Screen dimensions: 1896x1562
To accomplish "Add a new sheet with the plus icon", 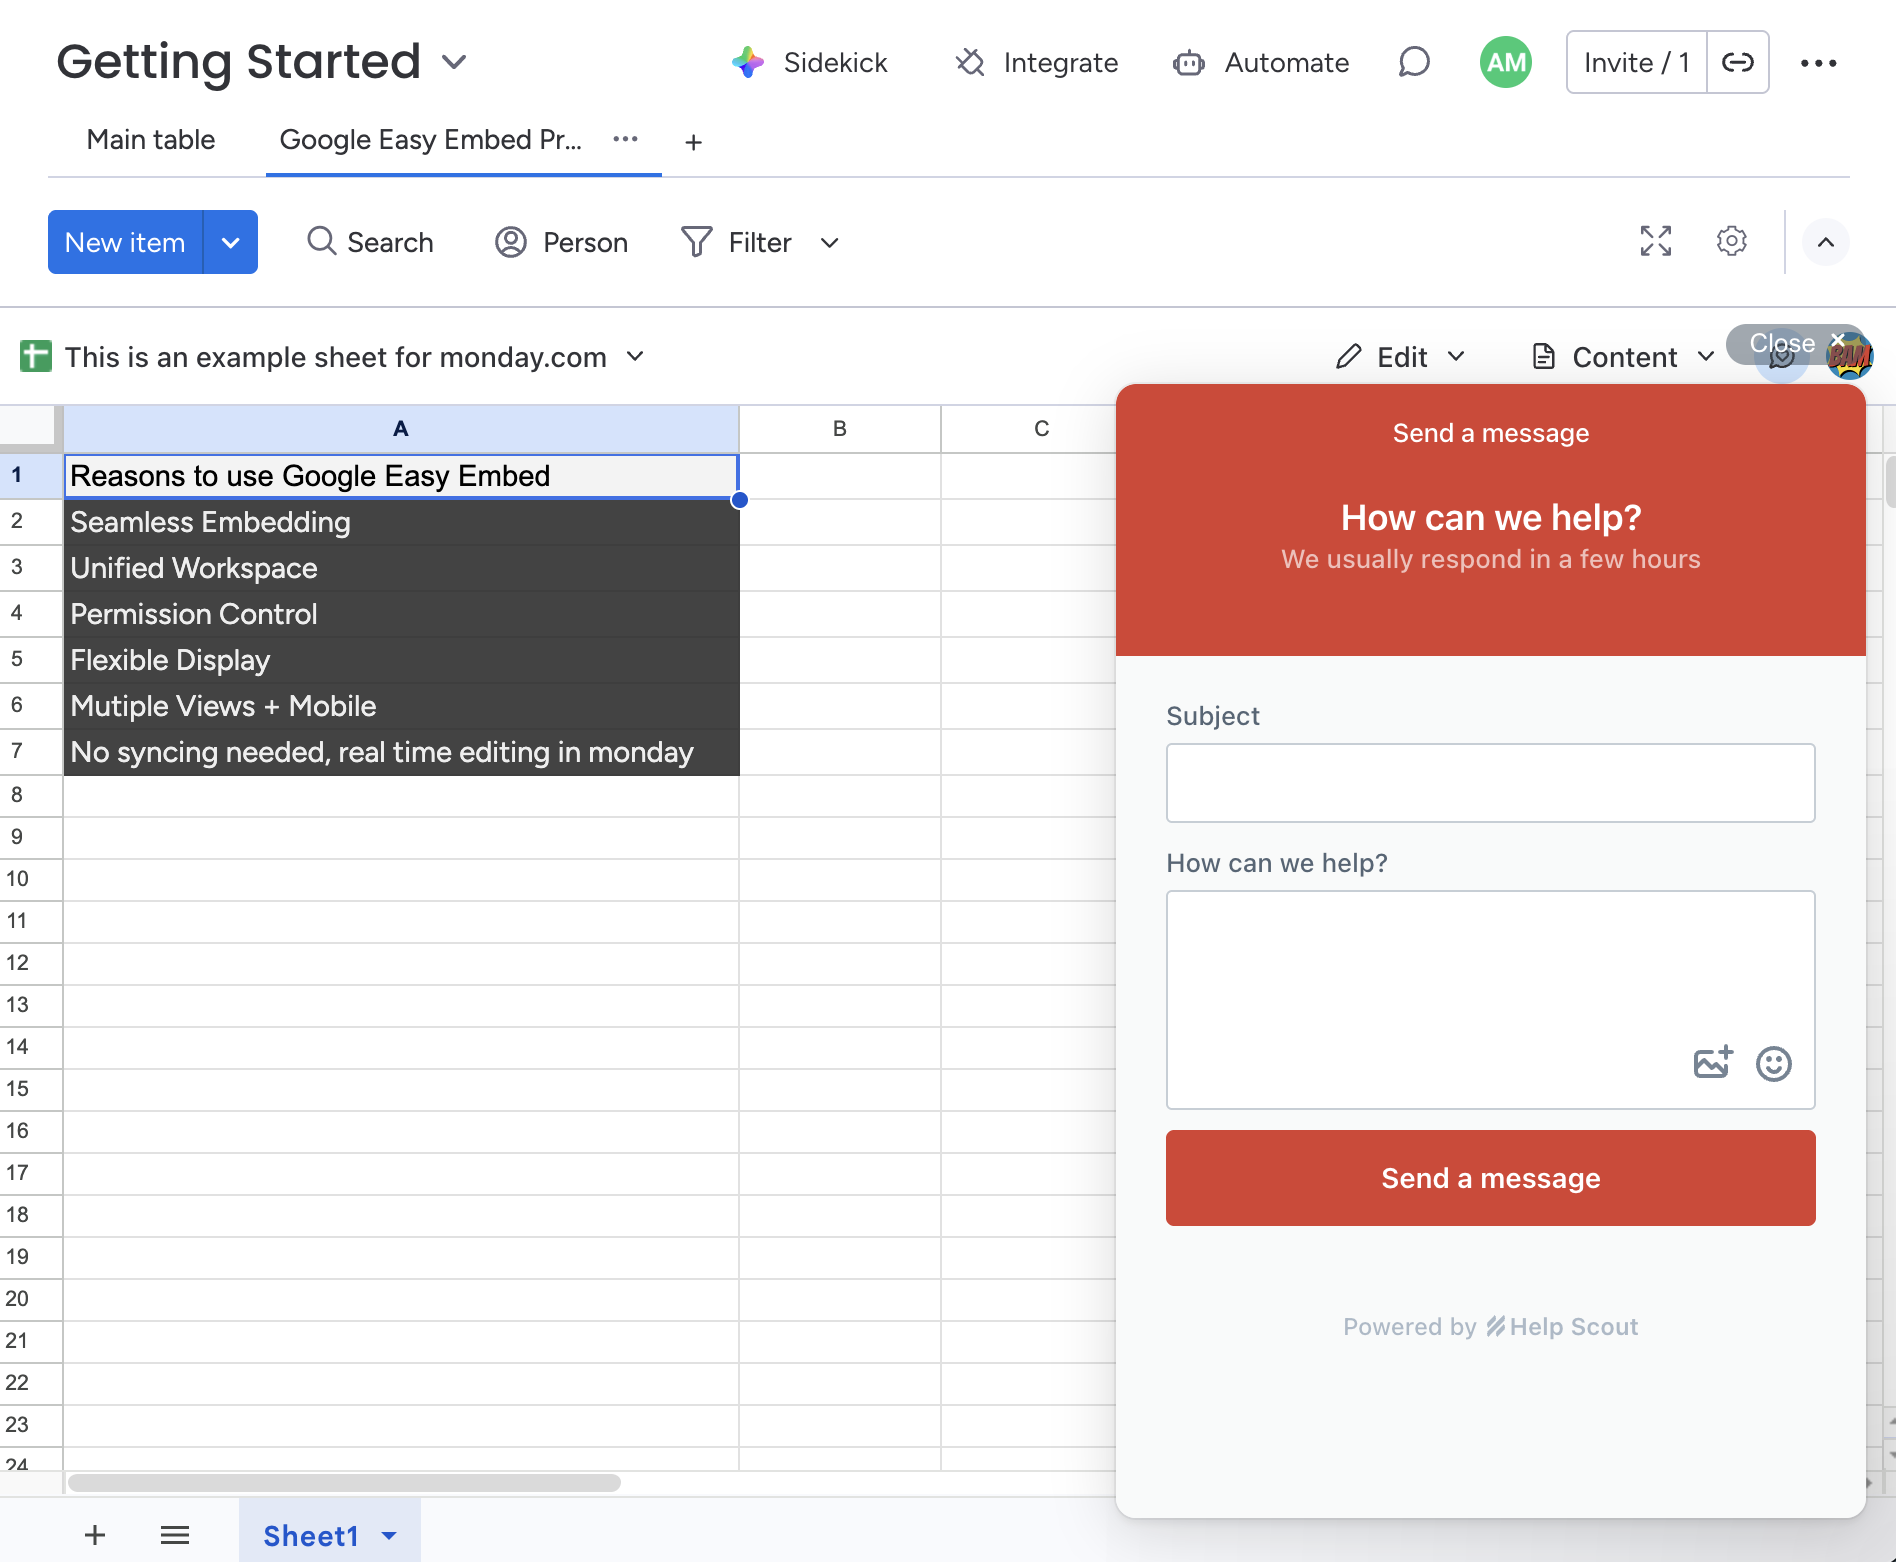I will pos(95,1535).
